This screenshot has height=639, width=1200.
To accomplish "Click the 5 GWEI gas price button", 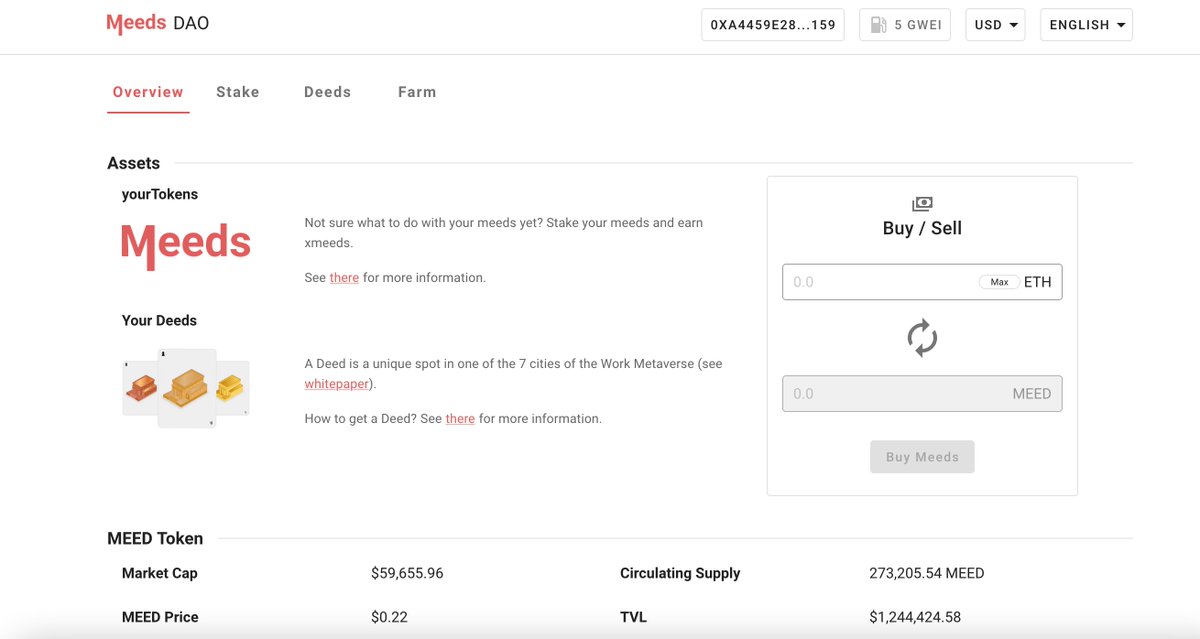I will 905,25.
